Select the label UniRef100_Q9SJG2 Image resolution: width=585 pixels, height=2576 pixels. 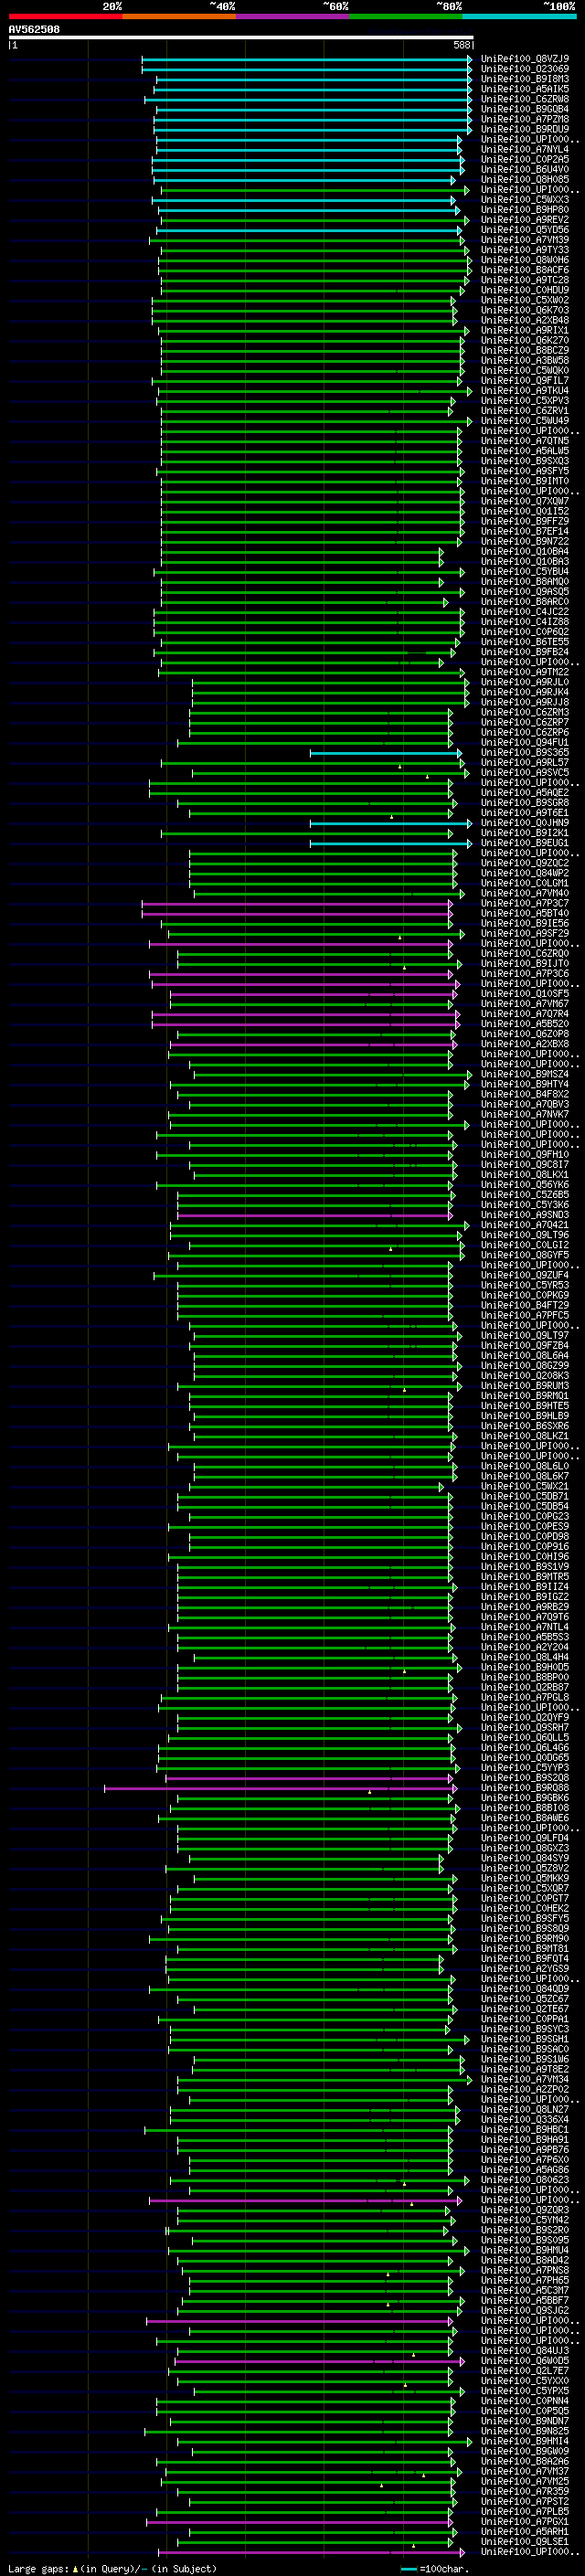click(x=525, y=2310)
